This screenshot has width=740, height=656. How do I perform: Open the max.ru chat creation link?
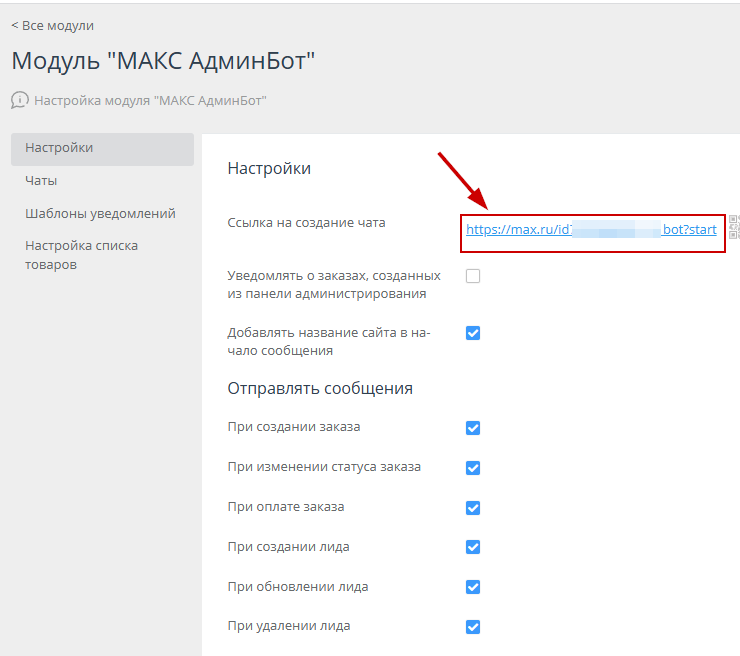coord(591,229)
